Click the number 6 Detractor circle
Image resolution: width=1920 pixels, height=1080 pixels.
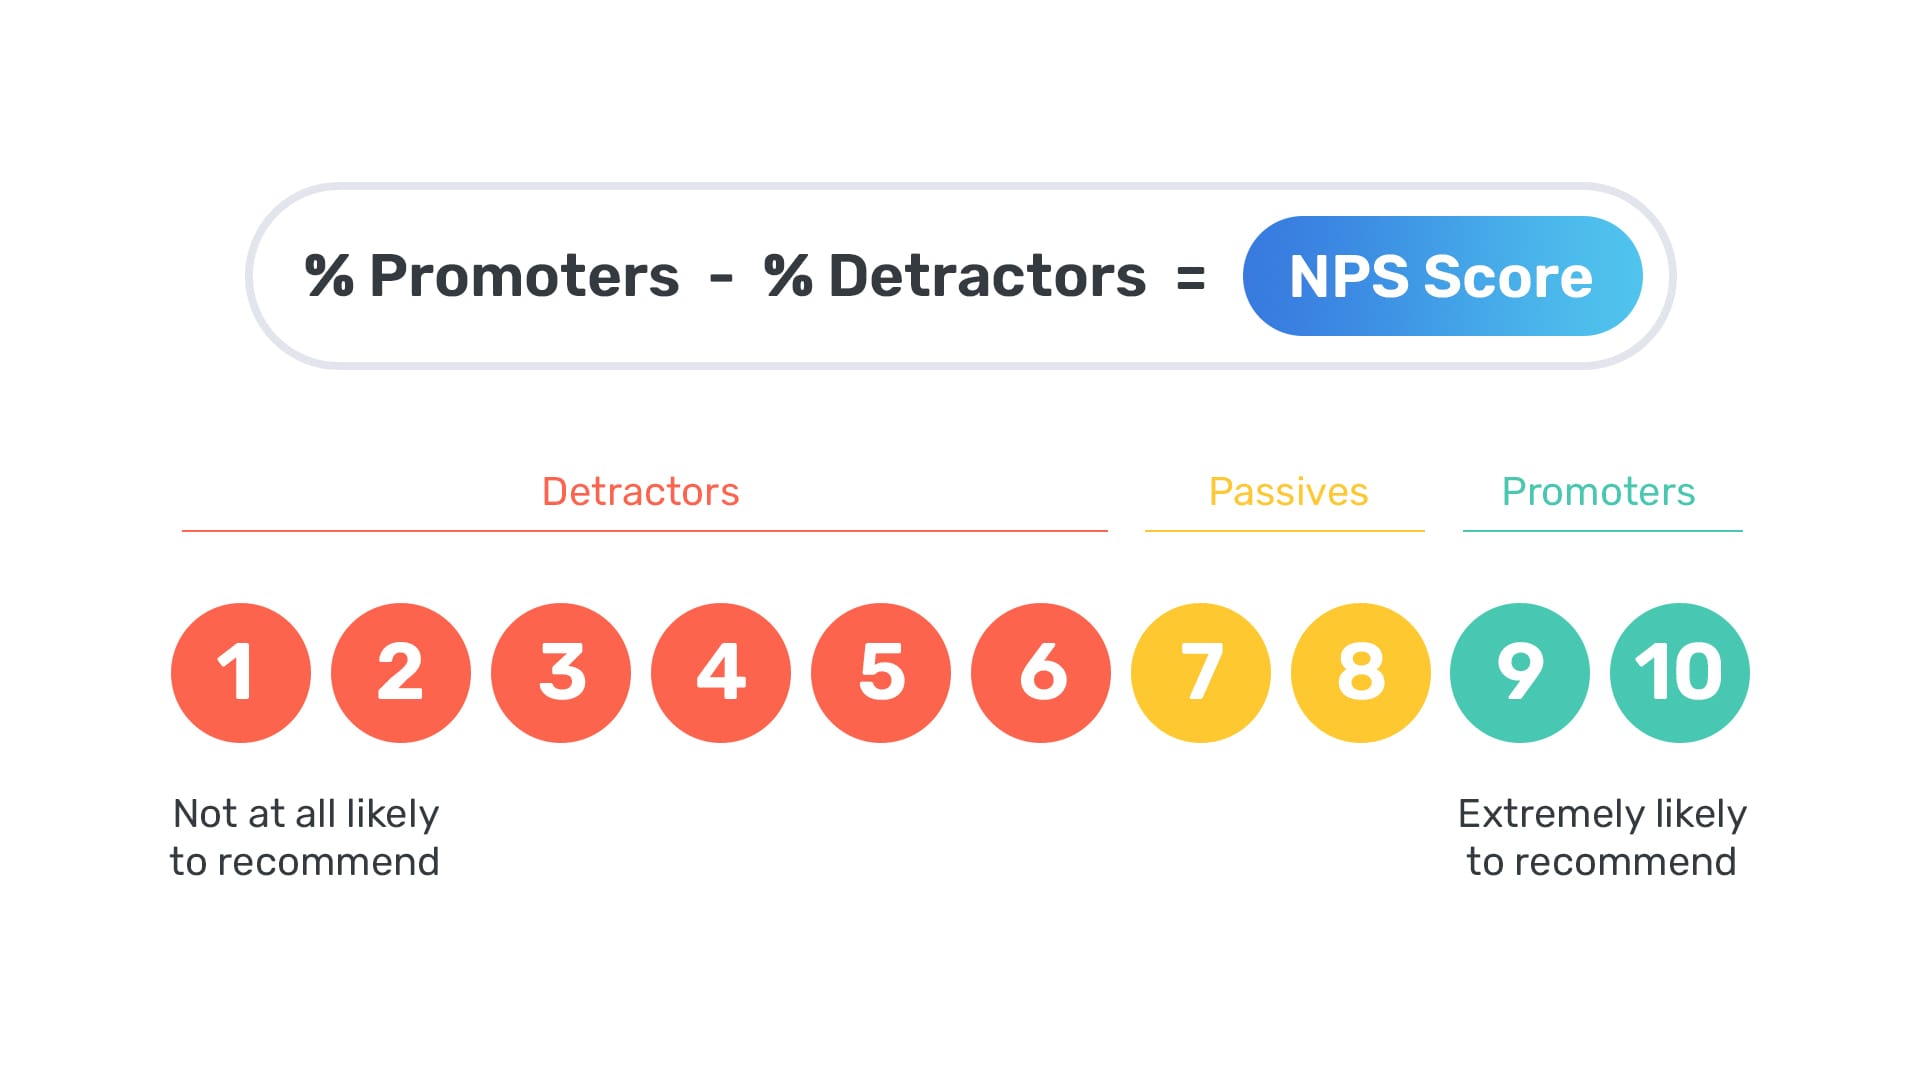click(x=1039, y=673)
